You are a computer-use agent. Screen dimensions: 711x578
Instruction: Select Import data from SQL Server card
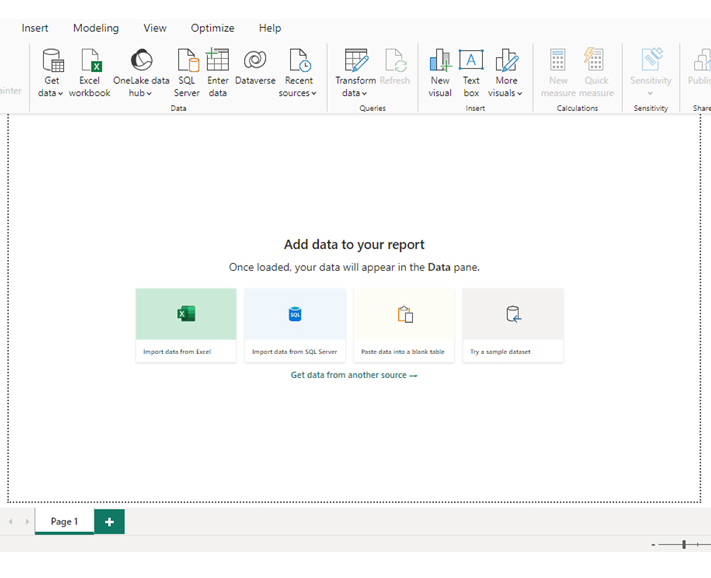click(x=295, y=325)
